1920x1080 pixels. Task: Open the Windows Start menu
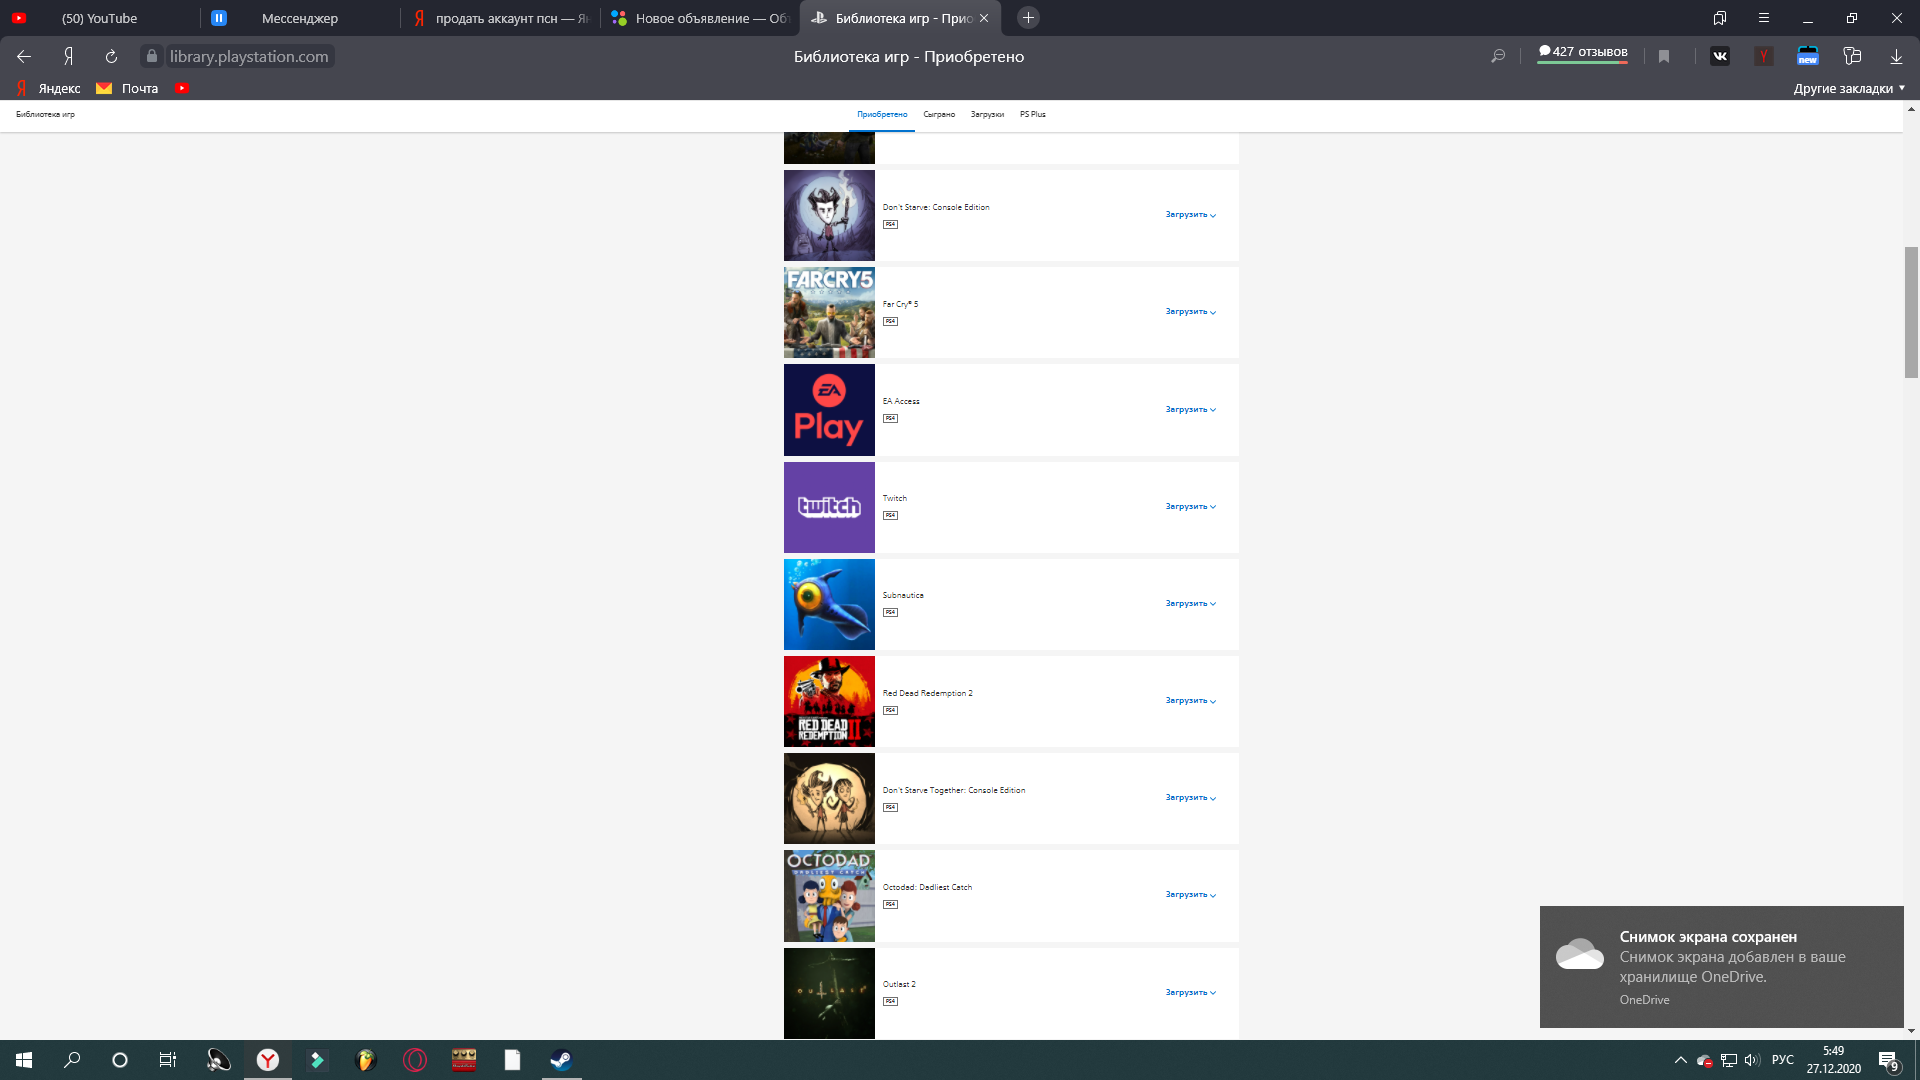[24, 1060]
